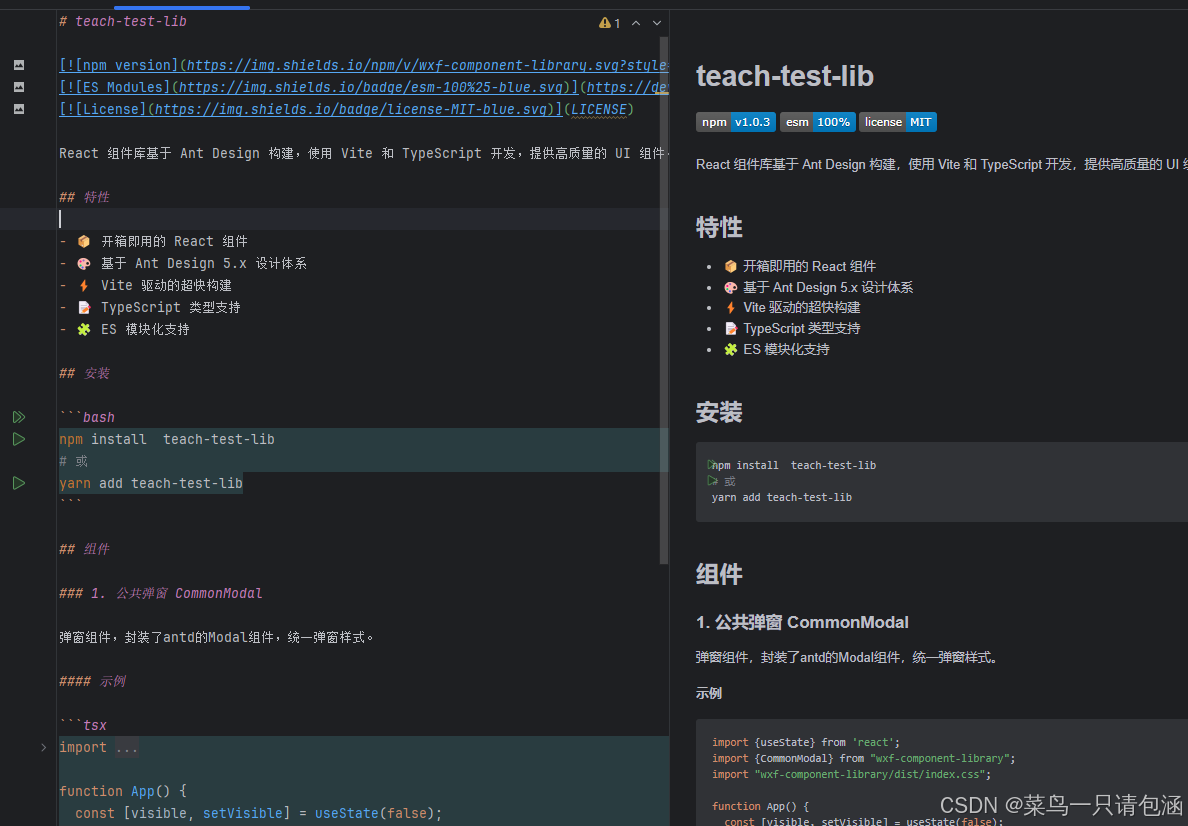1188x826 pixels.
Task: Click the 示例 subheading in preview
Action: point(709,693)
